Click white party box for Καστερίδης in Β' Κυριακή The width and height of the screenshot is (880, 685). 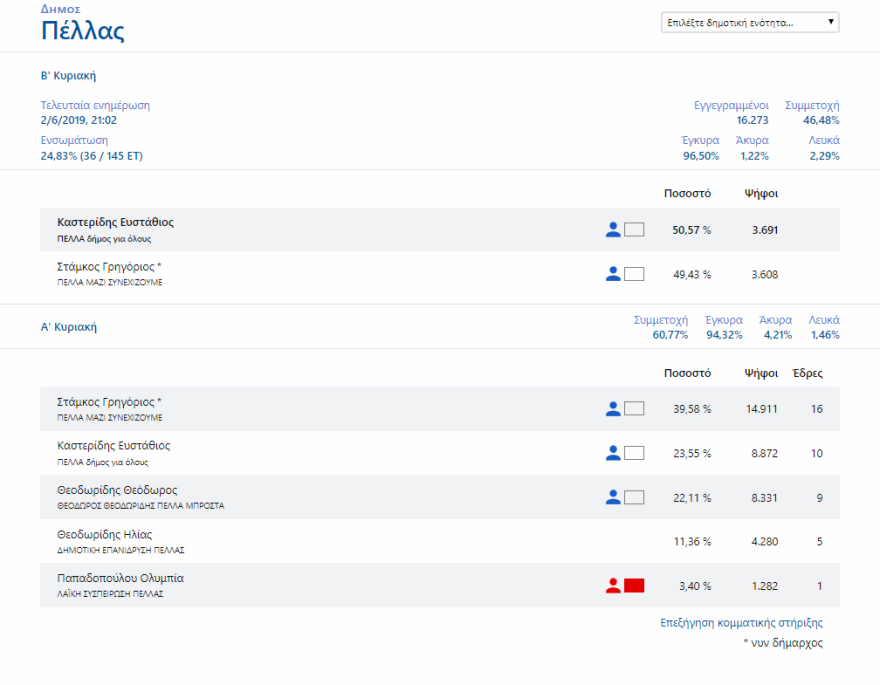(634, 230)
